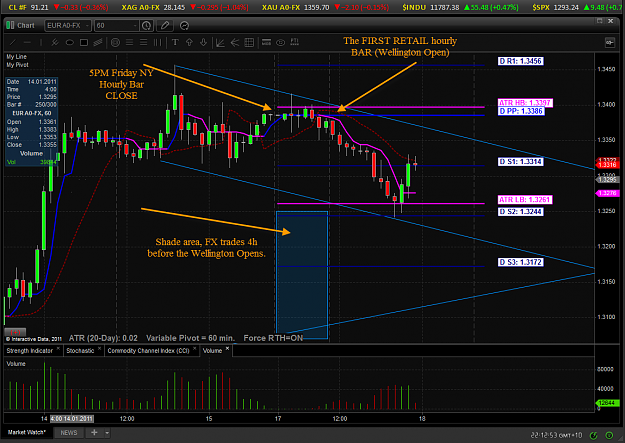
Task: Click the $INDU ticker quote
Action: [460, 7]
